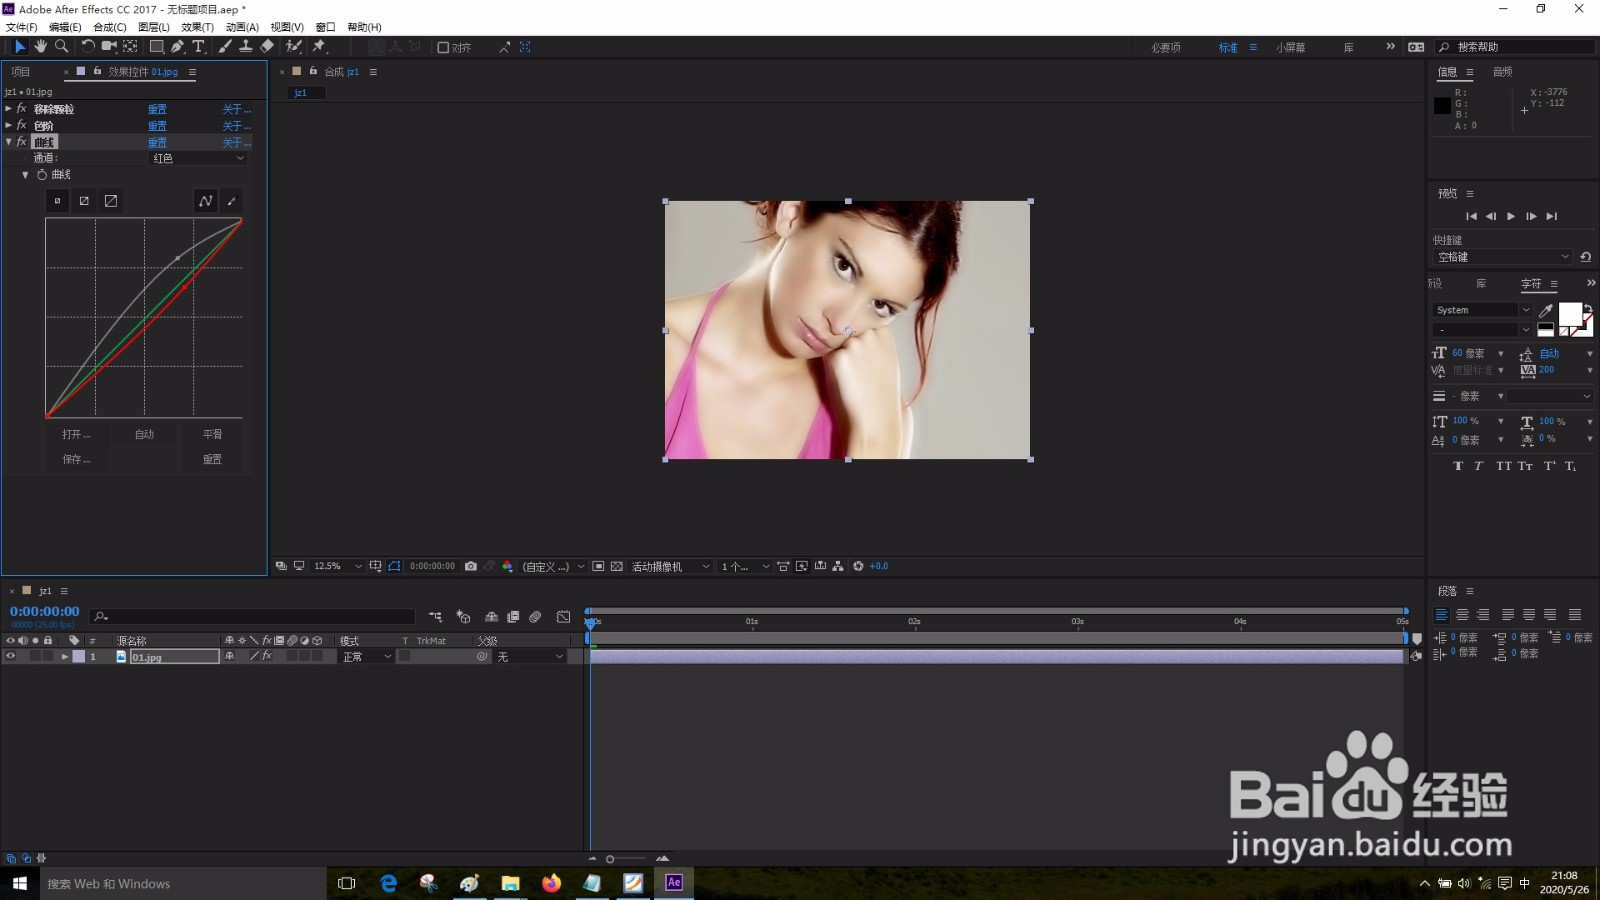The height and width of the screenshot is (900, 1600).
Task: Set curve graph to smallest size
Action: [x=58, y=201]
